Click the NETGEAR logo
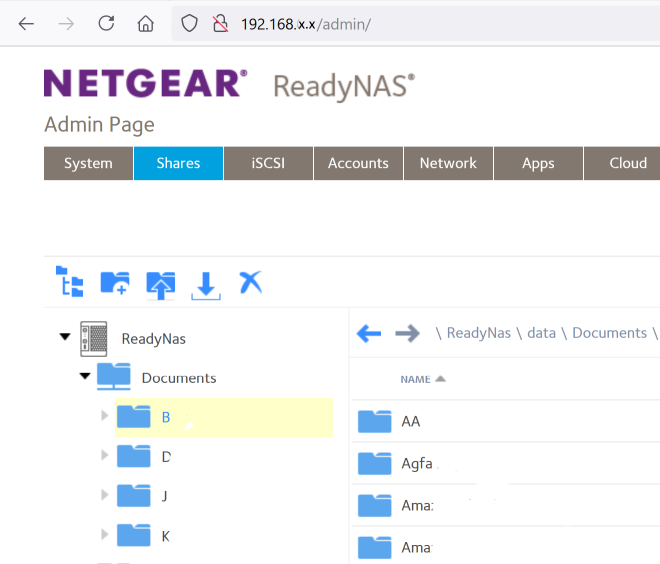The image size is (660, 564). point(145,83)
